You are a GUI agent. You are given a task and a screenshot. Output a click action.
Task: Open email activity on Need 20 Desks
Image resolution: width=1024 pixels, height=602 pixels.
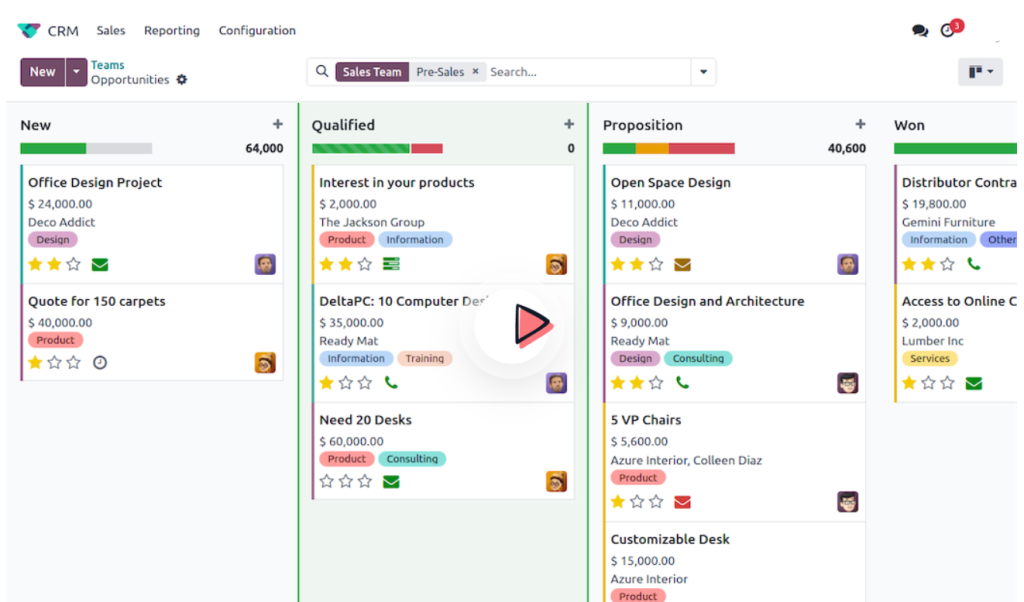click(391, 482)
